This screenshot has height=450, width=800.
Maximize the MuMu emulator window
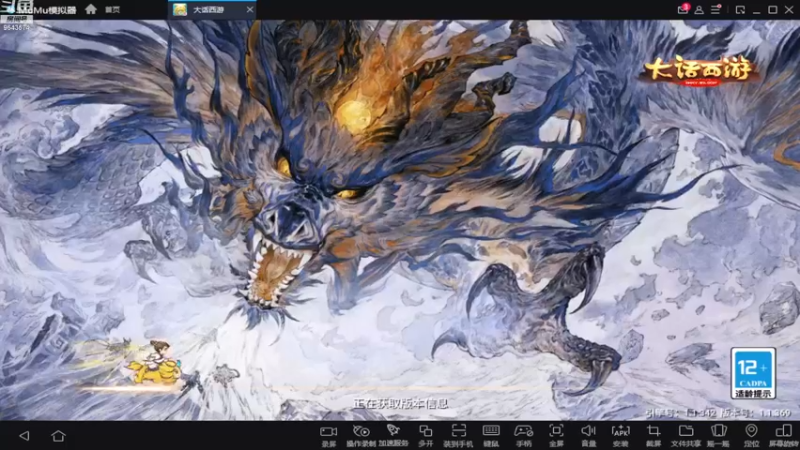(x=773, y=10)
